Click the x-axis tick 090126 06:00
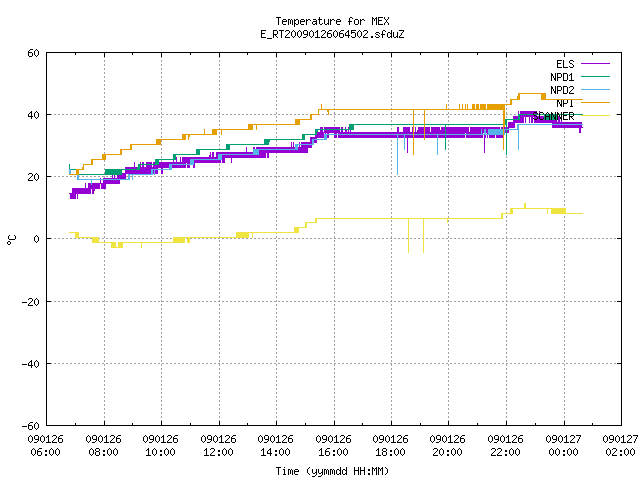Viewport: 640px width, 480px height. click(46, 446)
